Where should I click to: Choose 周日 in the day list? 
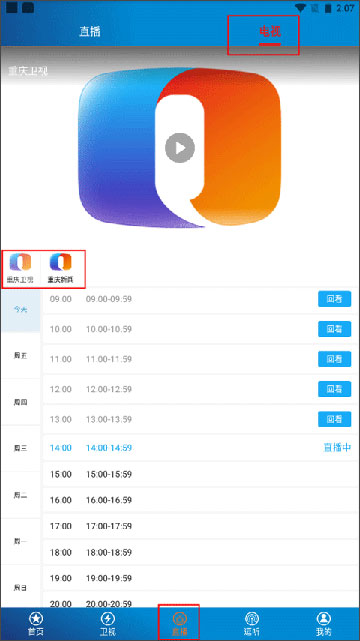click(21, 587)
